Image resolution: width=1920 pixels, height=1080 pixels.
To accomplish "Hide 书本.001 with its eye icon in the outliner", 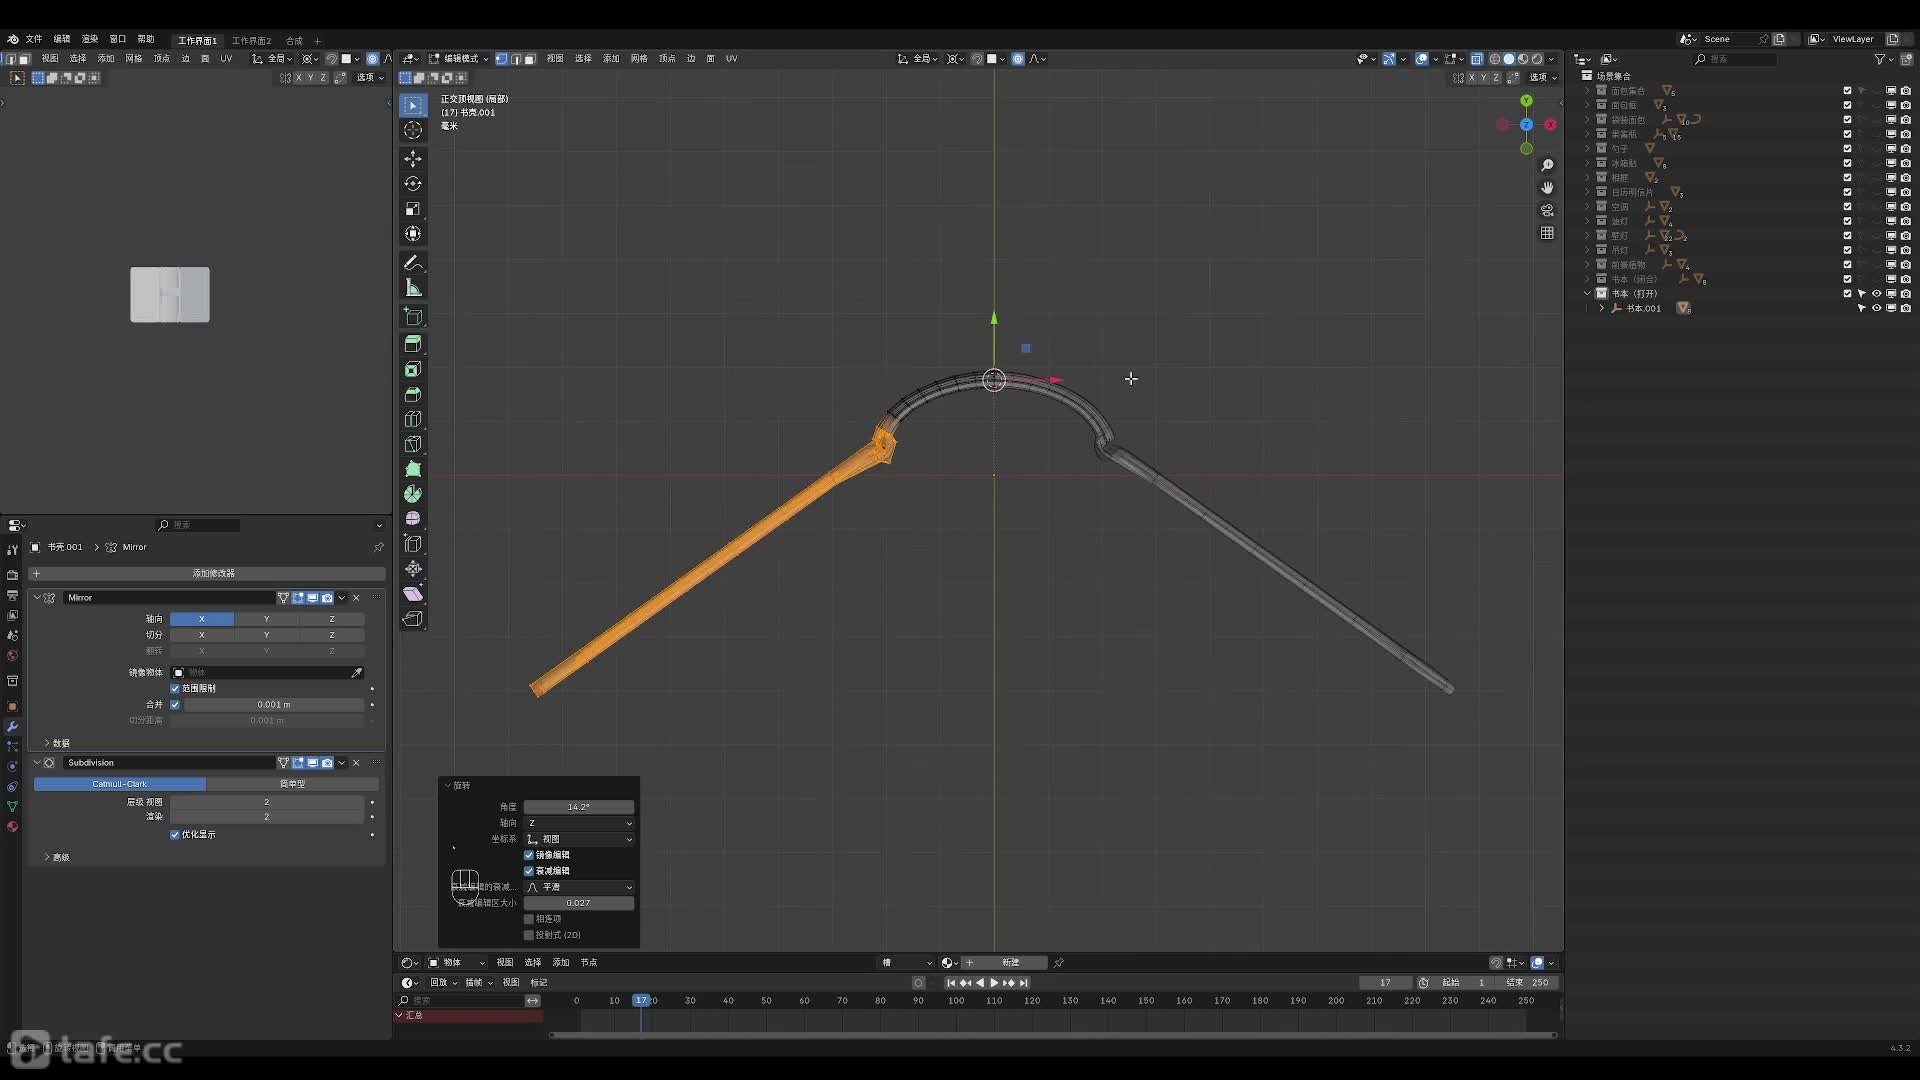I will (x=1876, y=308).
